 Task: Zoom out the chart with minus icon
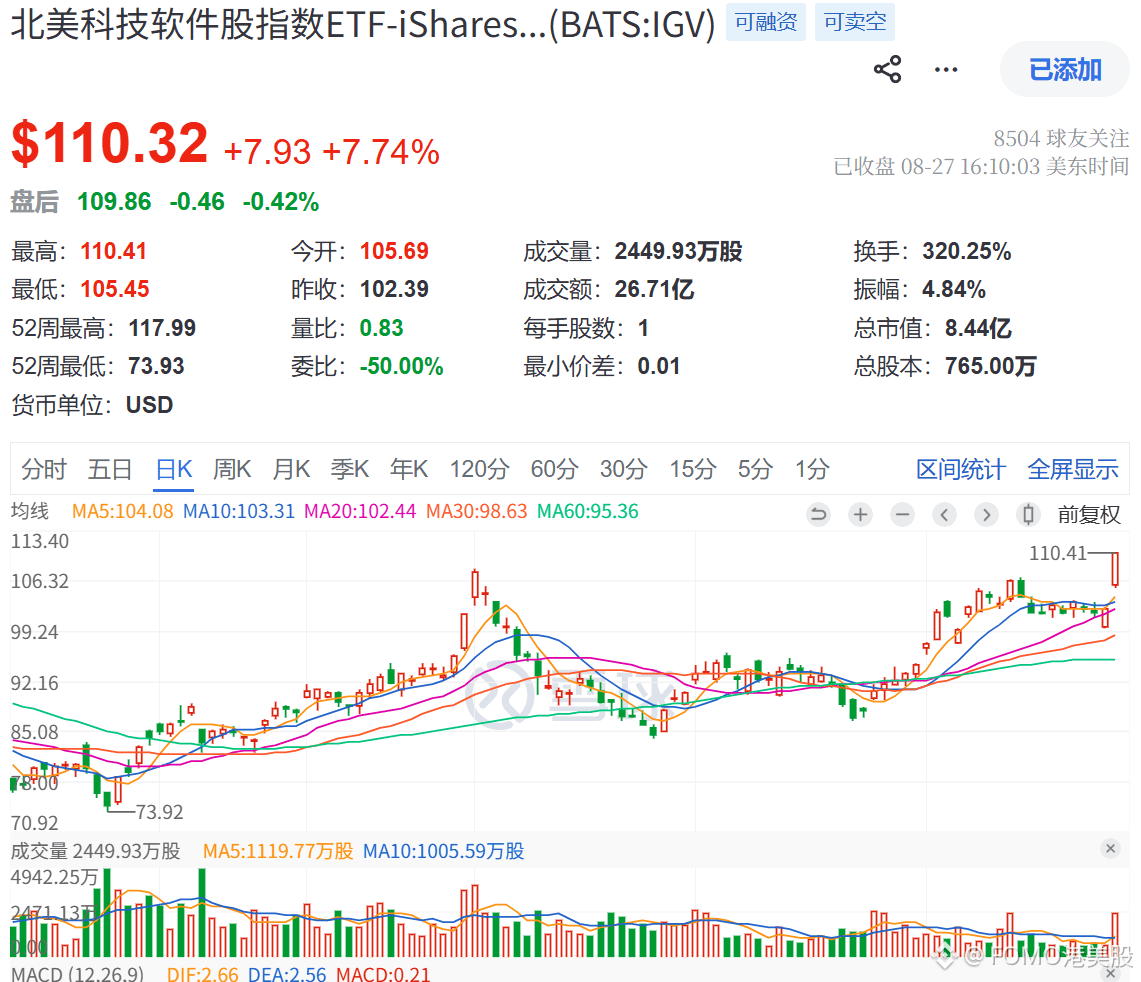902,515
